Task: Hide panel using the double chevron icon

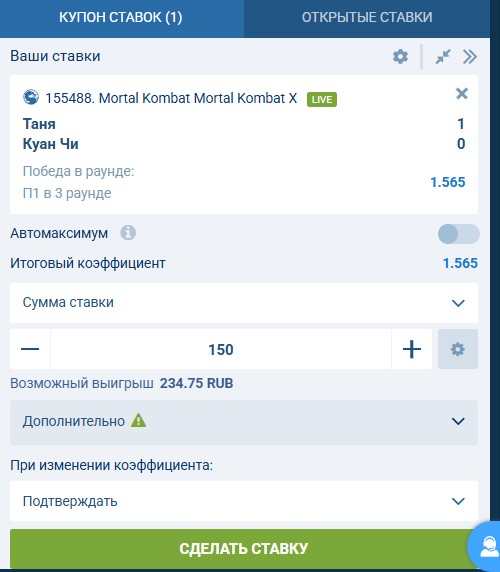Action: (470, 57)
